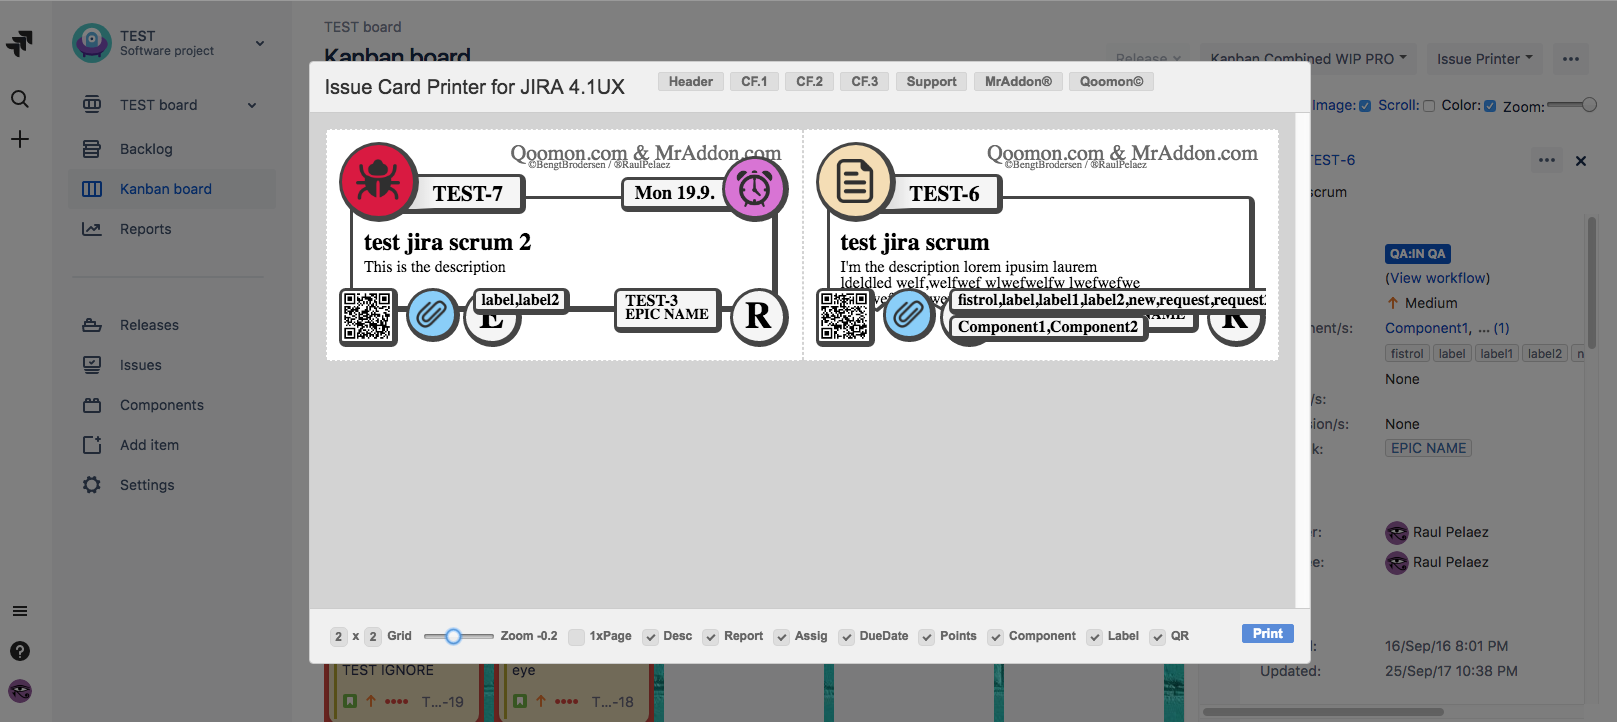Open Jira search from left sidebar
The image size is (1617, 722).
pyautogui.click(x=20, y=99)
